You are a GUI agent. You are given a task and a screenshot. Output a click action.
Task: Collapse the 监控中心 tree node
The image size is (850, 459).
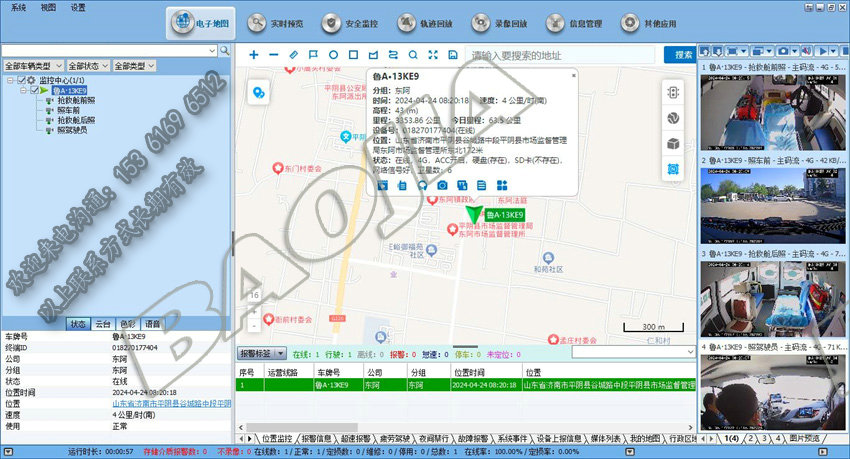coord(9,80)
